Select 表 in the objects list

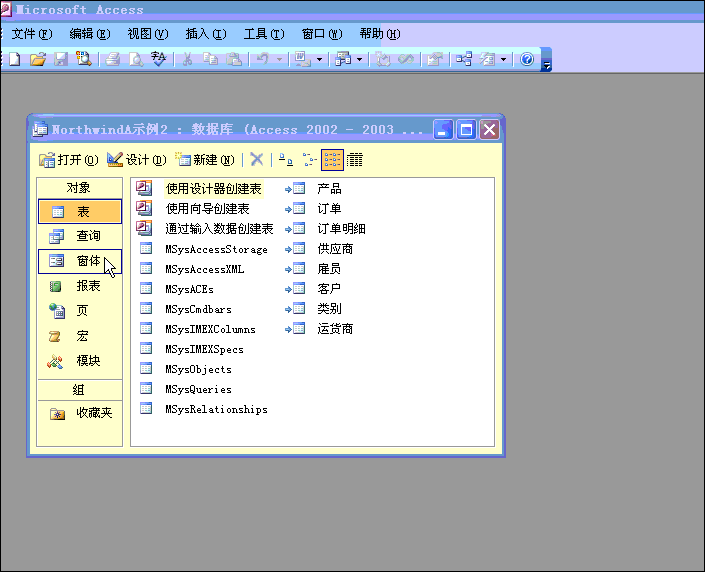coord(80,211)
